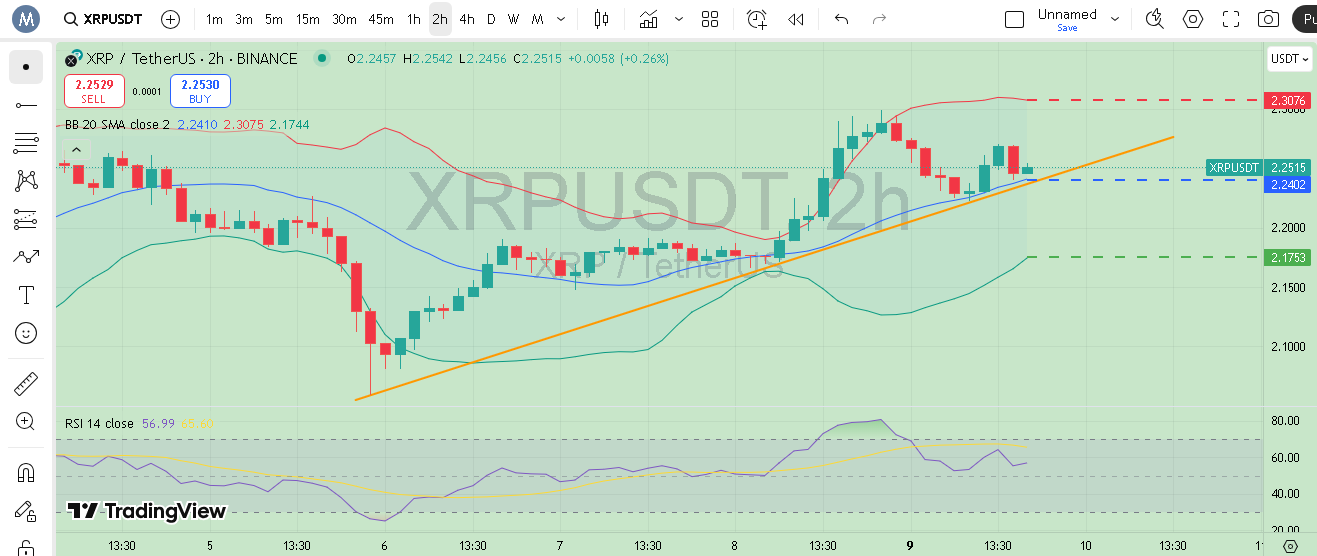This screenshot has width=1317, height=556.
Task: Select the weekly W timeframe
Action: pos(514,19)
